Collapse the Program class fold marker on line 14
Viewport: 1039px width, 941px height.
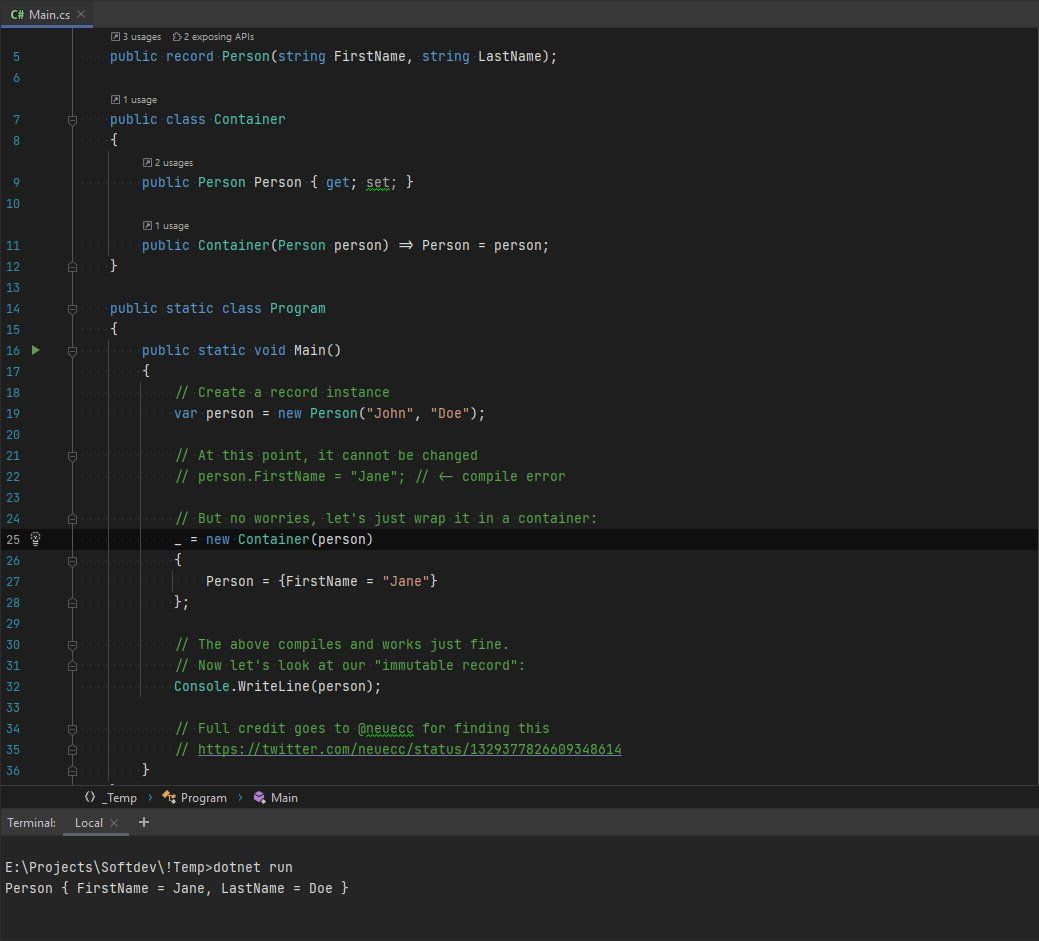coord(72,308)
